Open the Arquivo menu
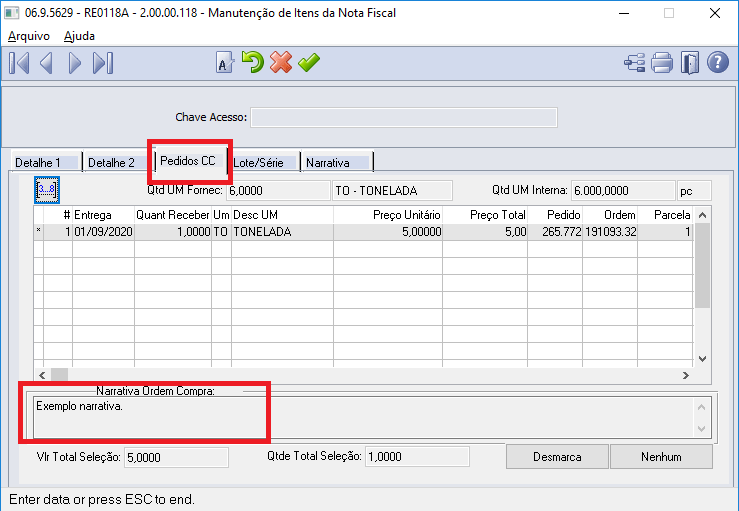The image size is (739, 511). 29,36
